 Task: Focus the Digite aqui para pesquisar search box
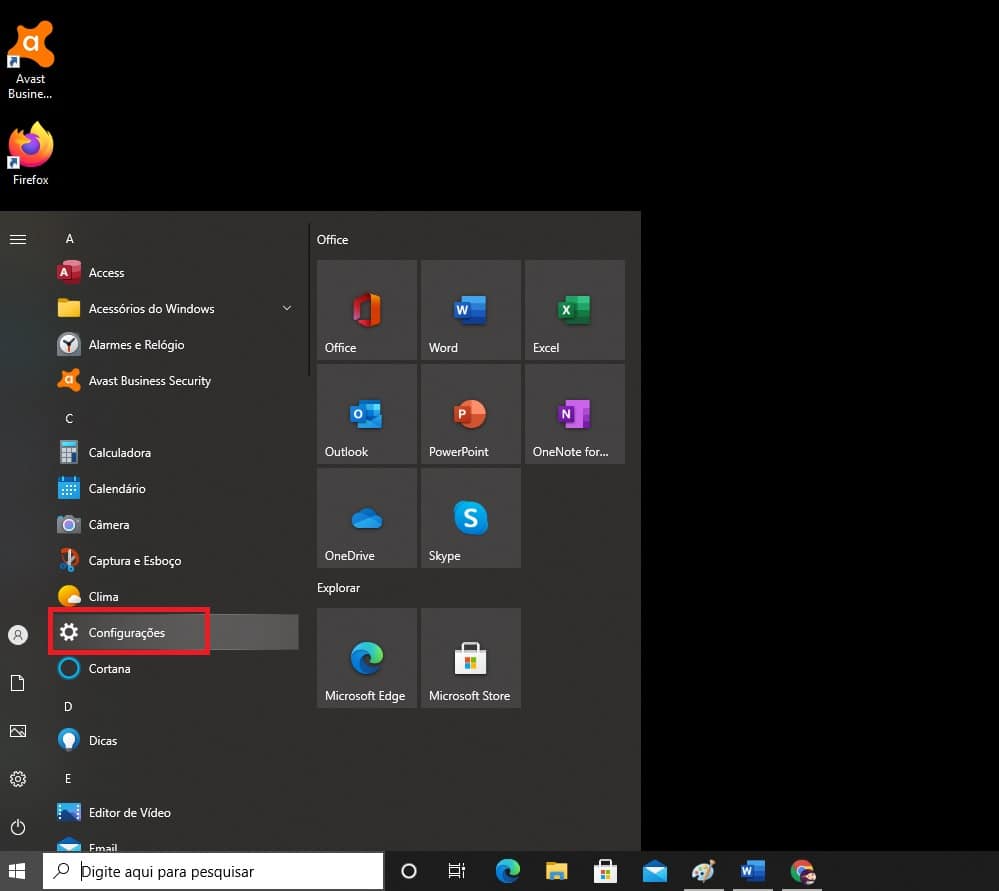(x=213, y=871)
